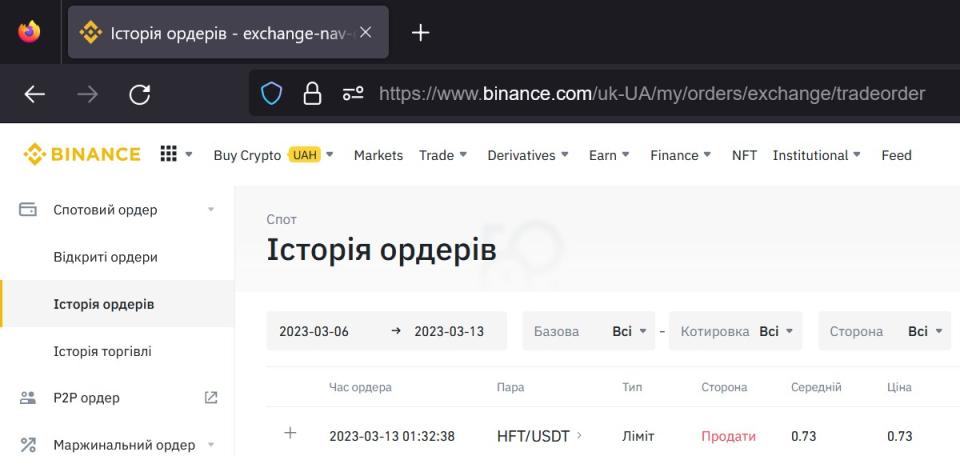The width and height of the screenshot is (960, 456).
Task: Collapse the Спотовий ордер sidebar section
Action: point(210,210)
